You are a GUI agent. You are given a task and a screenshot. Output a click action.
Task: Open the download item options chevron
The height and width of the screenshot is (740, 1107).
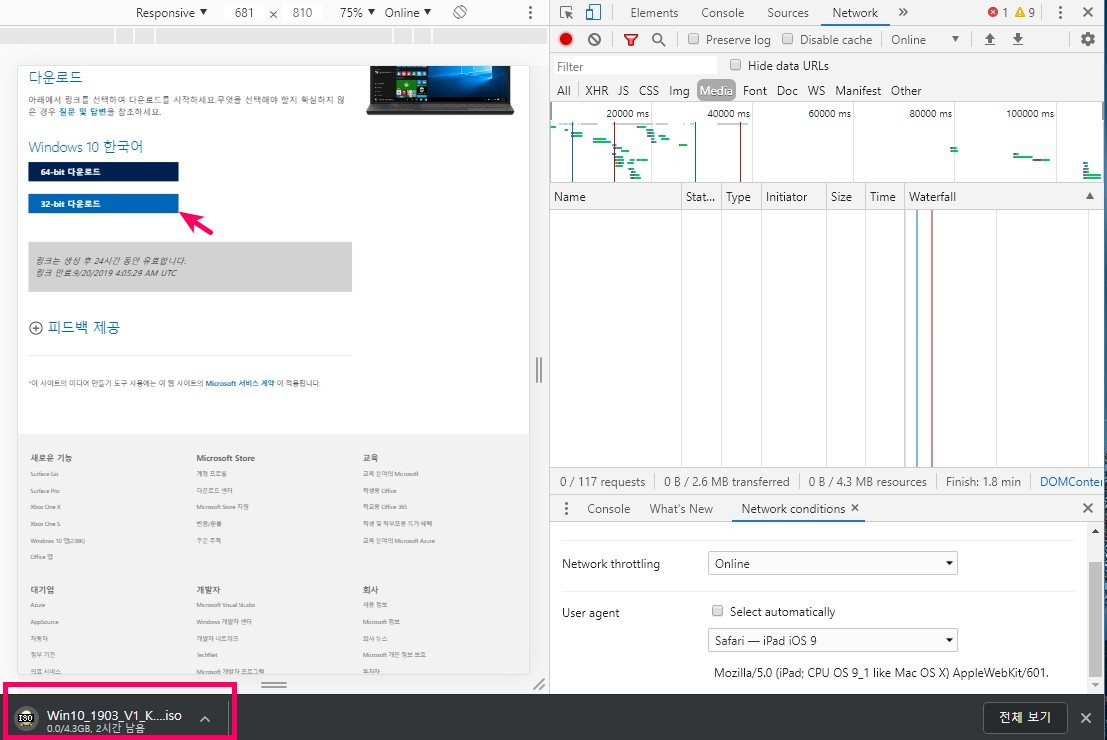(x=205, y=719)
